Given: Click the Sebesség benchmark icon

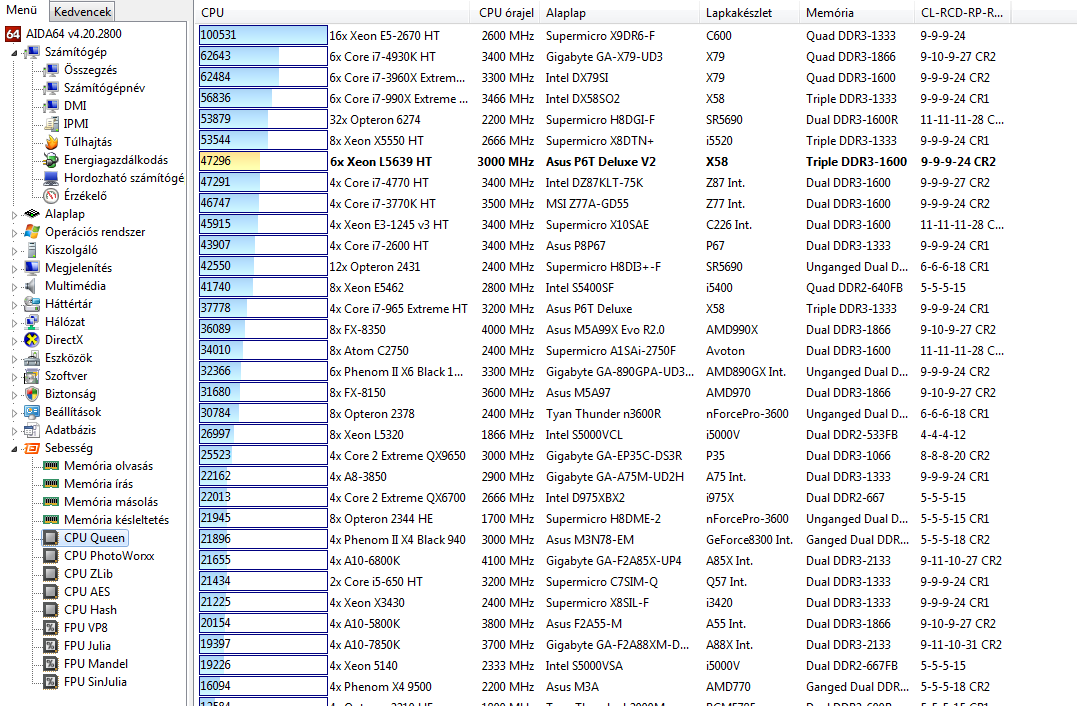Looking at the screenshot, I should pos(32,448).
